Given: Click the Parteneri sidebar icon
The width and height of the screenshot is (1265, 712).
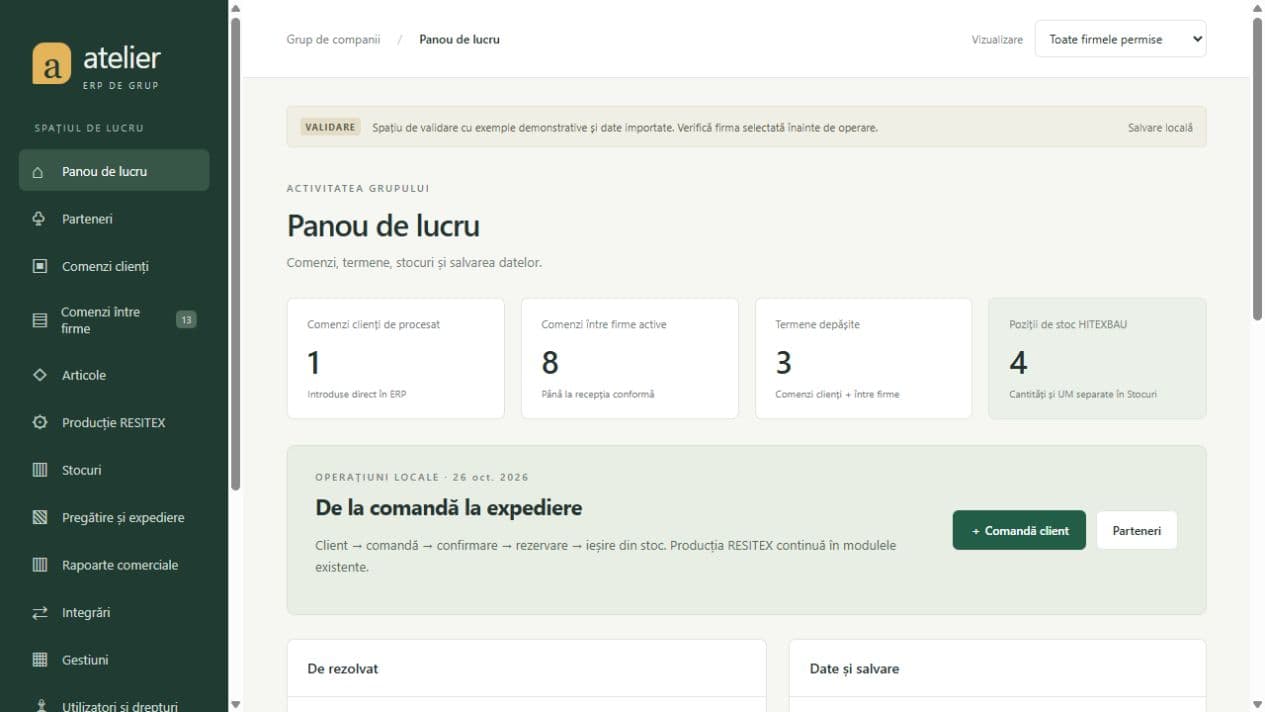Looking at the screenshot, I should 39,219.
